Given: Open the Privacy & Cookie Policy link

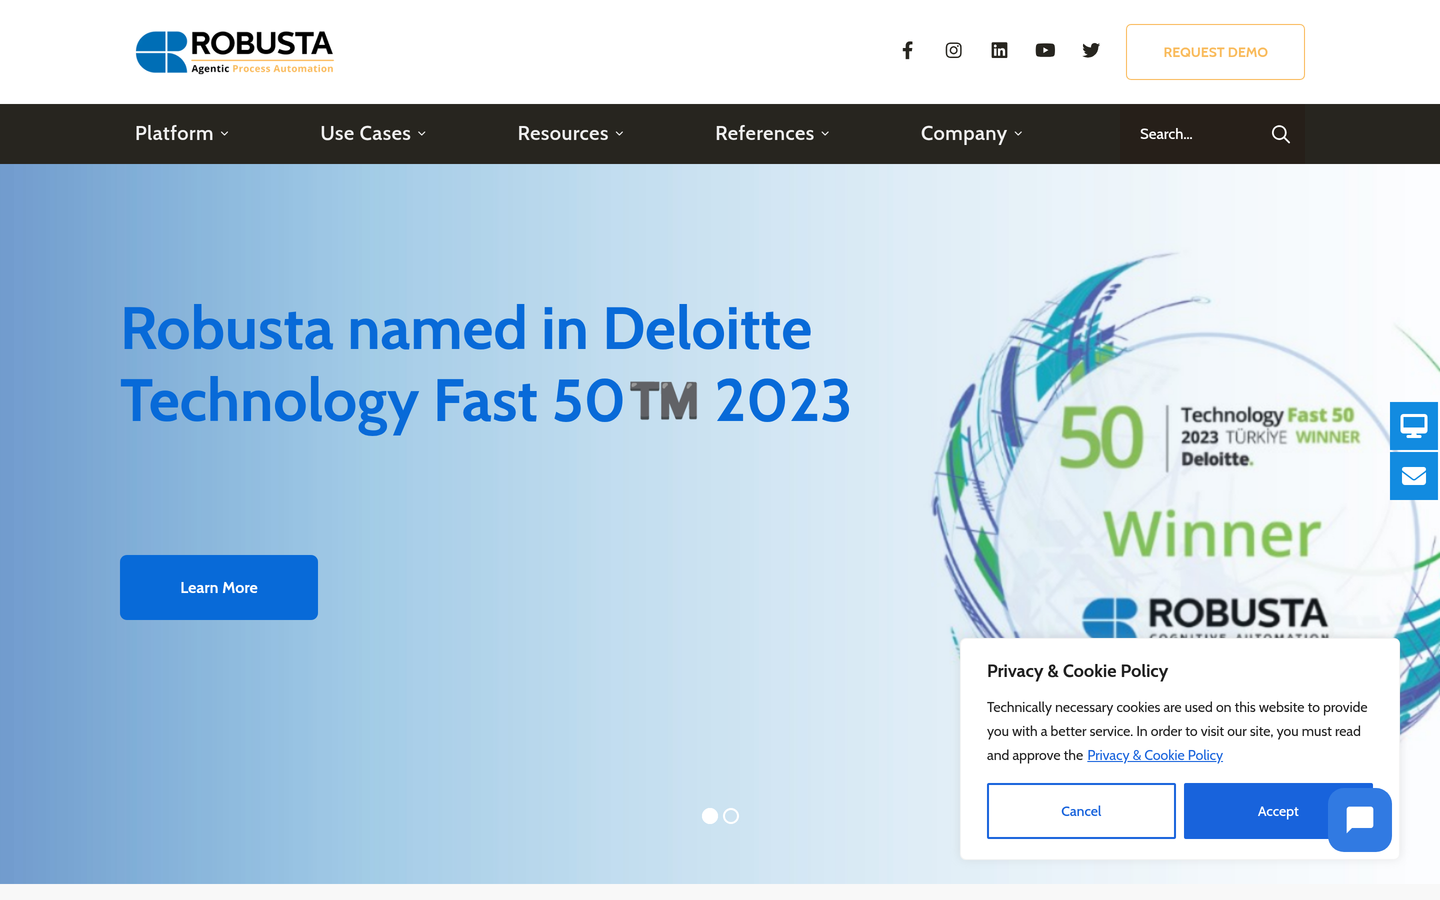Looking at the screenshot, I should pyautogui.click(x=1155, y=755).
